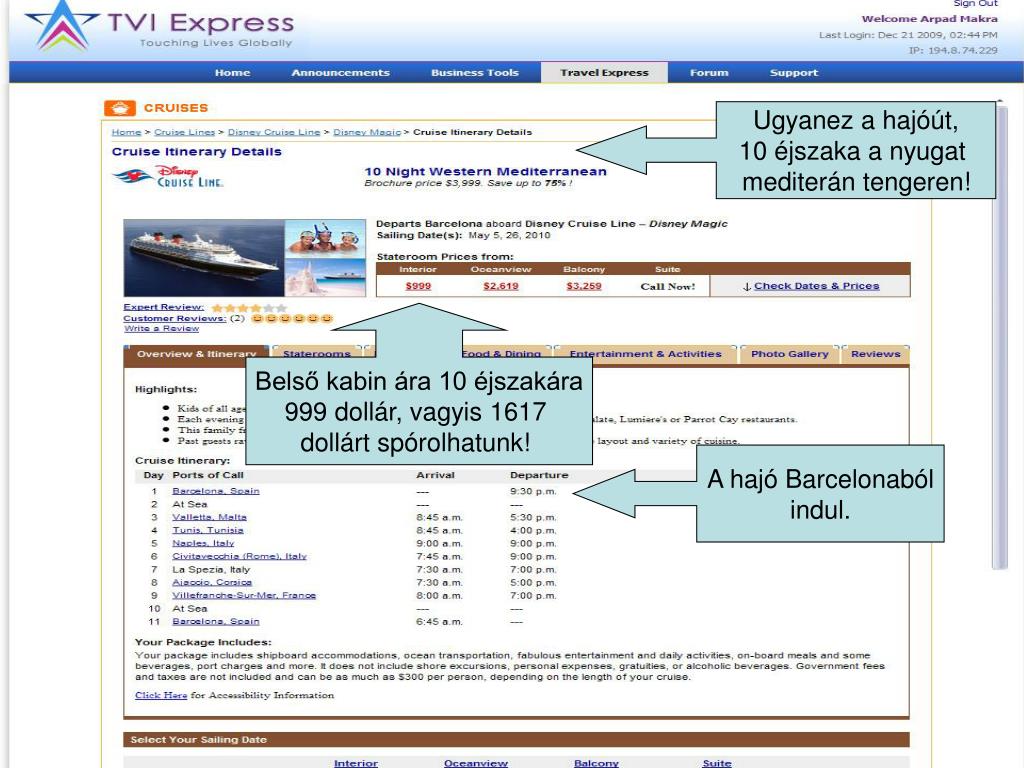Screen dimensions: 1024x768
Task: Click 'Select Your Sailing Date' header bar
Action: 516,740
